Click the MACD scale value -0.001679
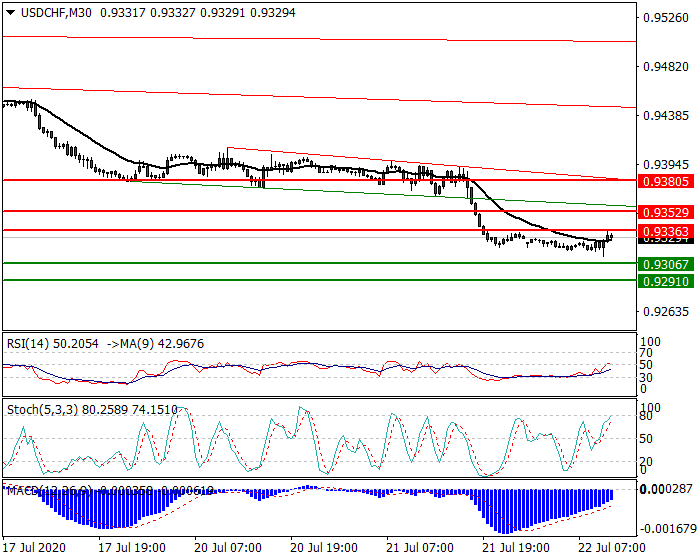700x560 pixels. coord(668,529)
